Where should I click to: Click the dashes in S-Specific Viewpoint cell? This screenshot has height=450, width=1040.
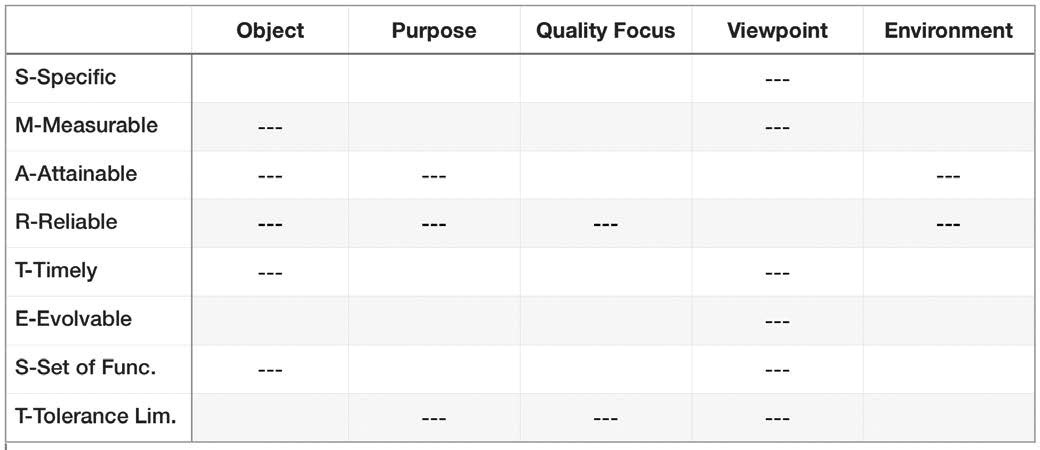pos(777,79)
